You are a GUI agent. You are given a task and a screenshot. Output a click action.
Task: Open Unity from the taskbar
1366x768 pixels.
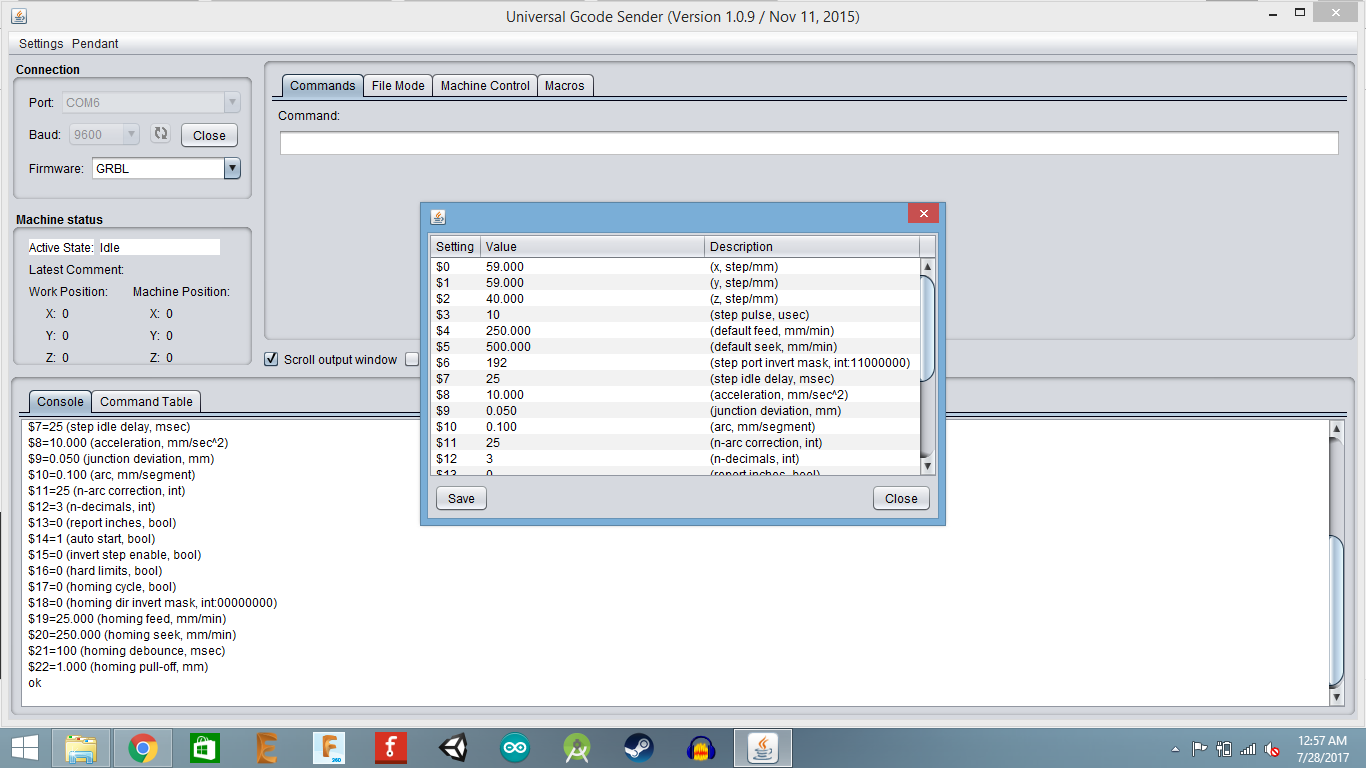(x=453, y=748)
